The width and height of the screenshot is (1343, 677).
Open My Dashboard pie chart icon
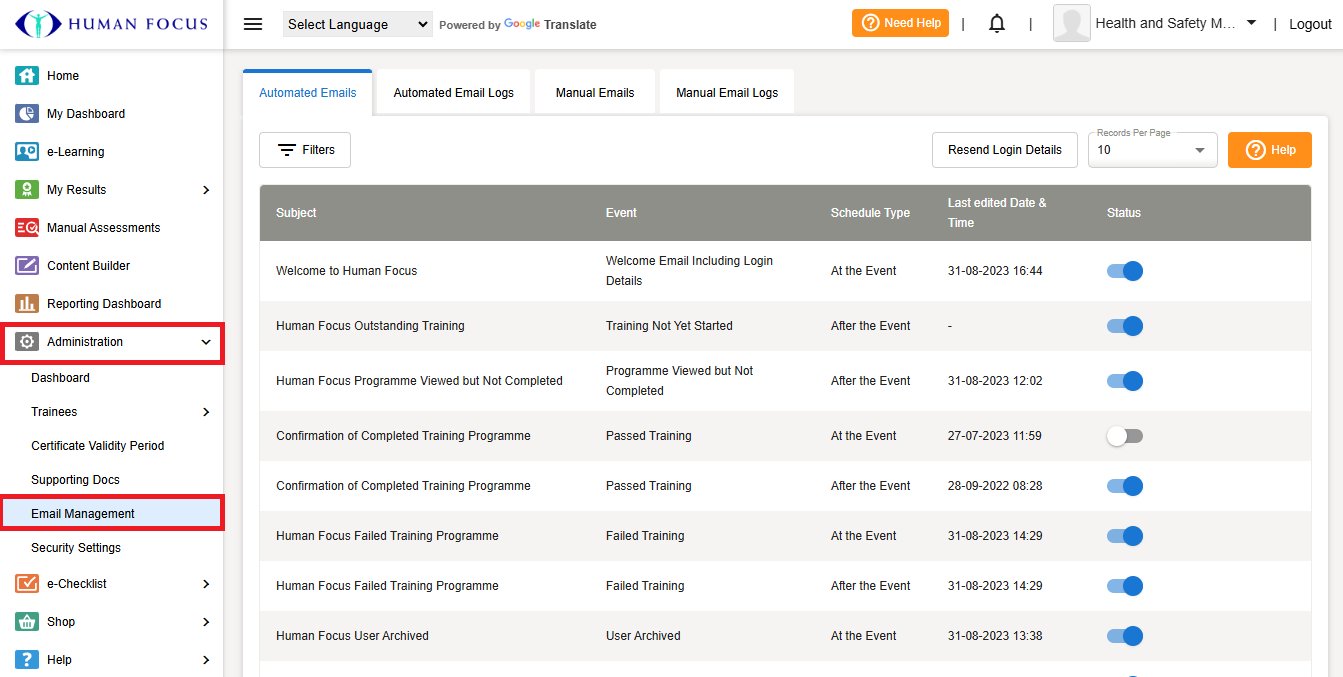[x=27, y=114]
